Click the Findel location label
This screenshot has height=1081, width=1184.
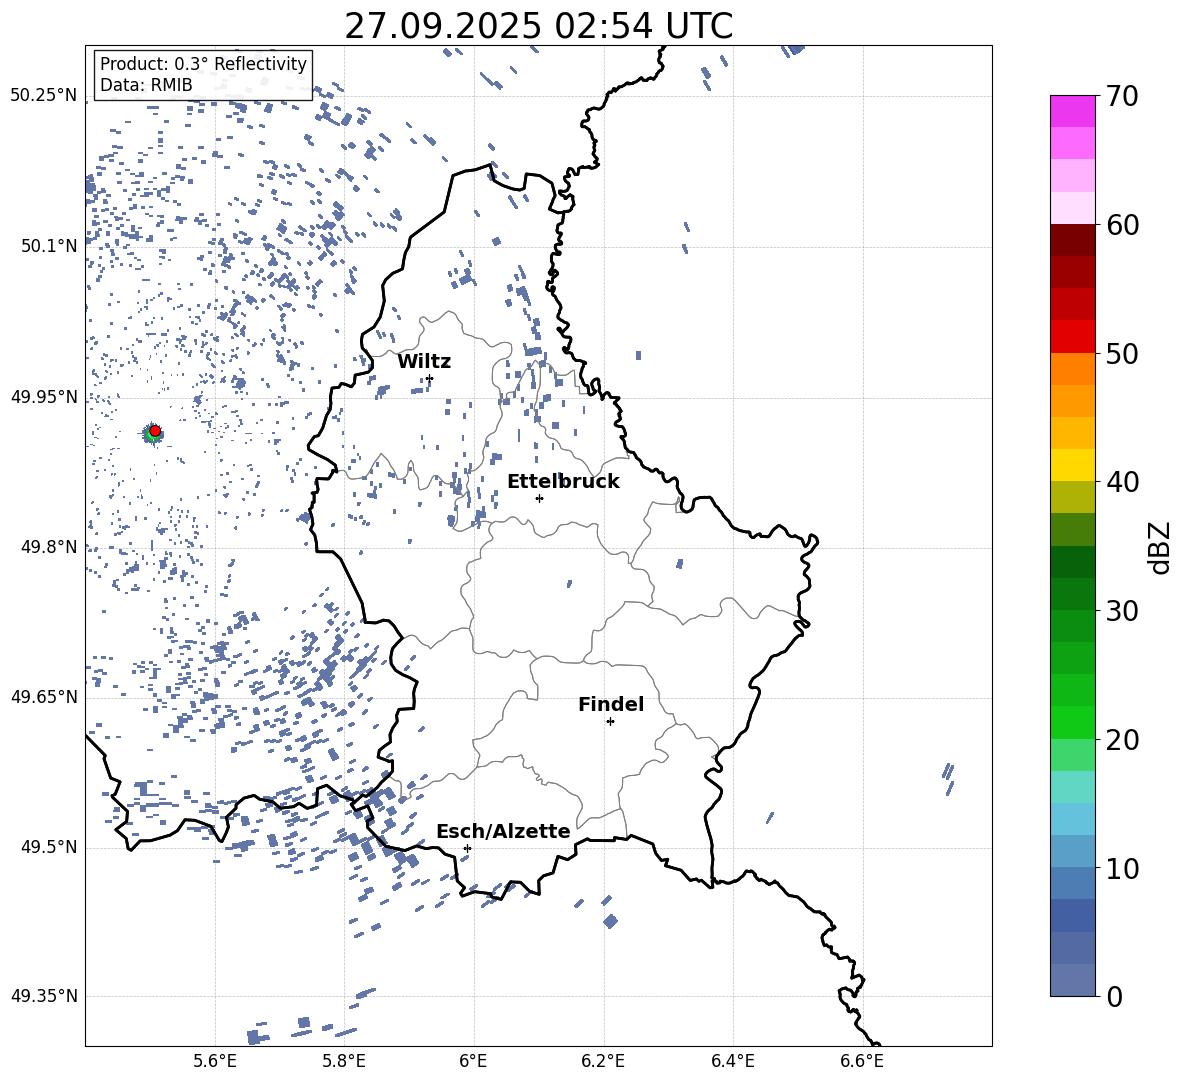(611, 704)
